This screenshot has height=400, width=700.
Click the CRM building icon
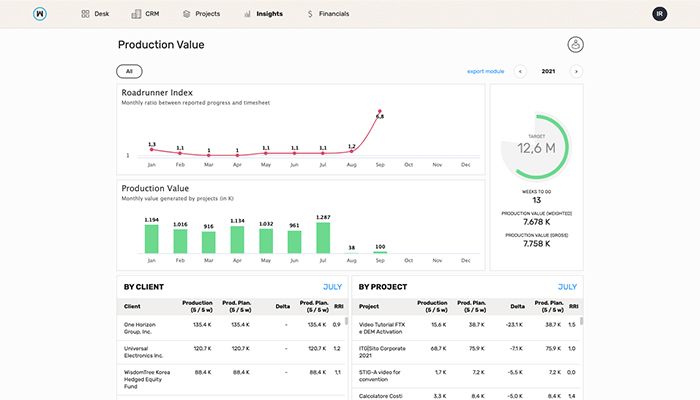(x=136, y=14)
